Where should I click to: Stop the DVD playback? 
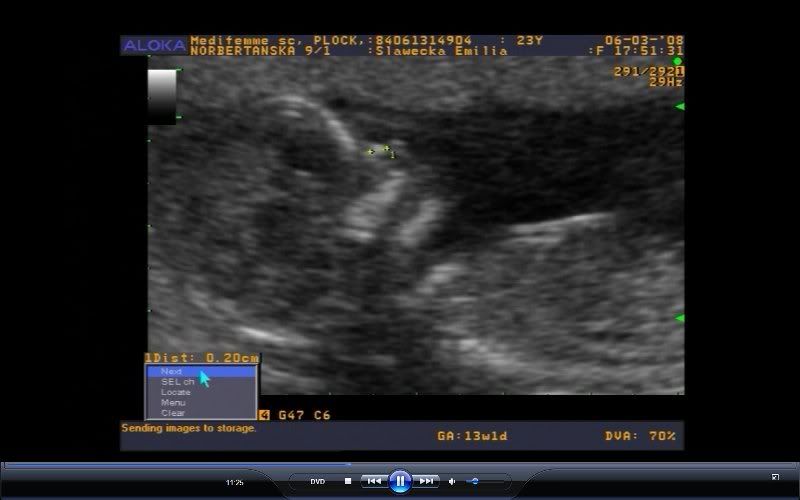click(x=348, y=481)
